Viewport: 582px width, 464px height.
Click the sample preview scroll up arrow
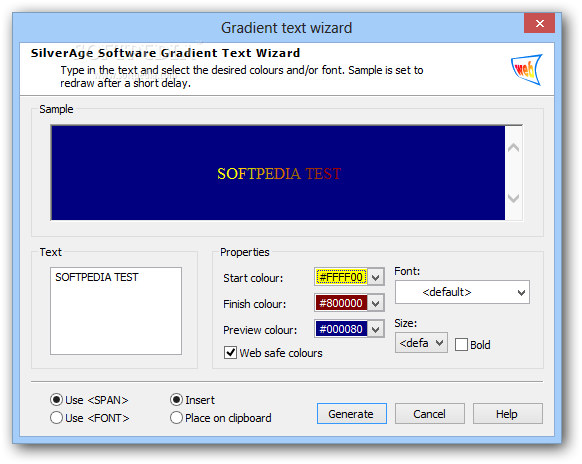point(513,148)
